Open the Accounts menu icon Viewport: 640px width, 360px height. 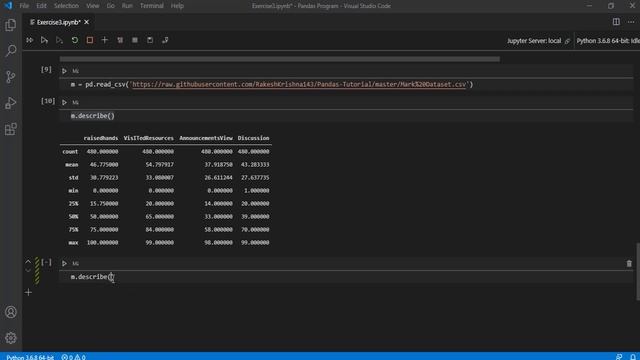coord(11,312)
